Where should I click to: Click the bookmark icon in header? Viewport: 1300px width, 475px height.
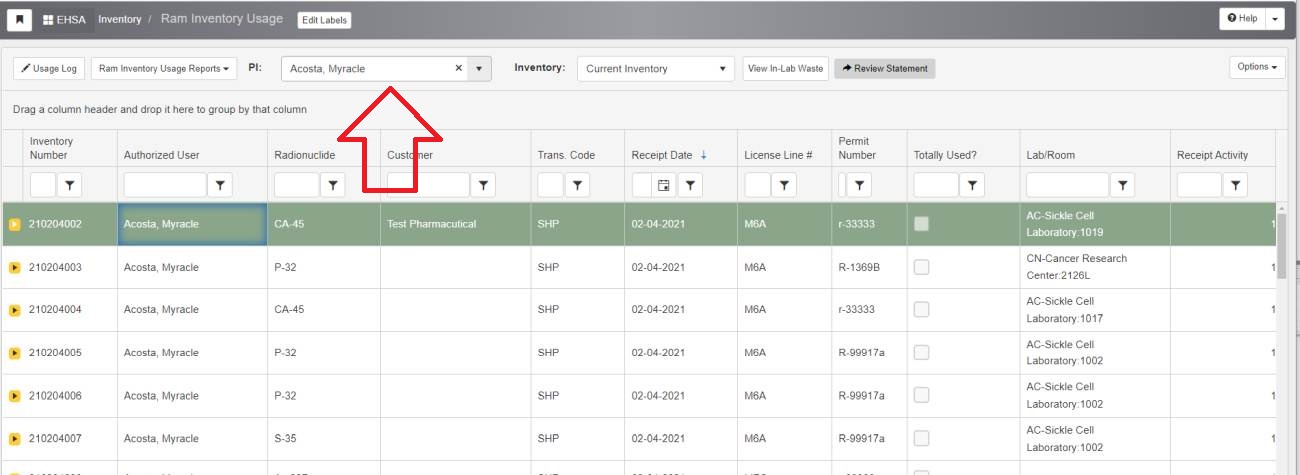click(x=20, y=19)
